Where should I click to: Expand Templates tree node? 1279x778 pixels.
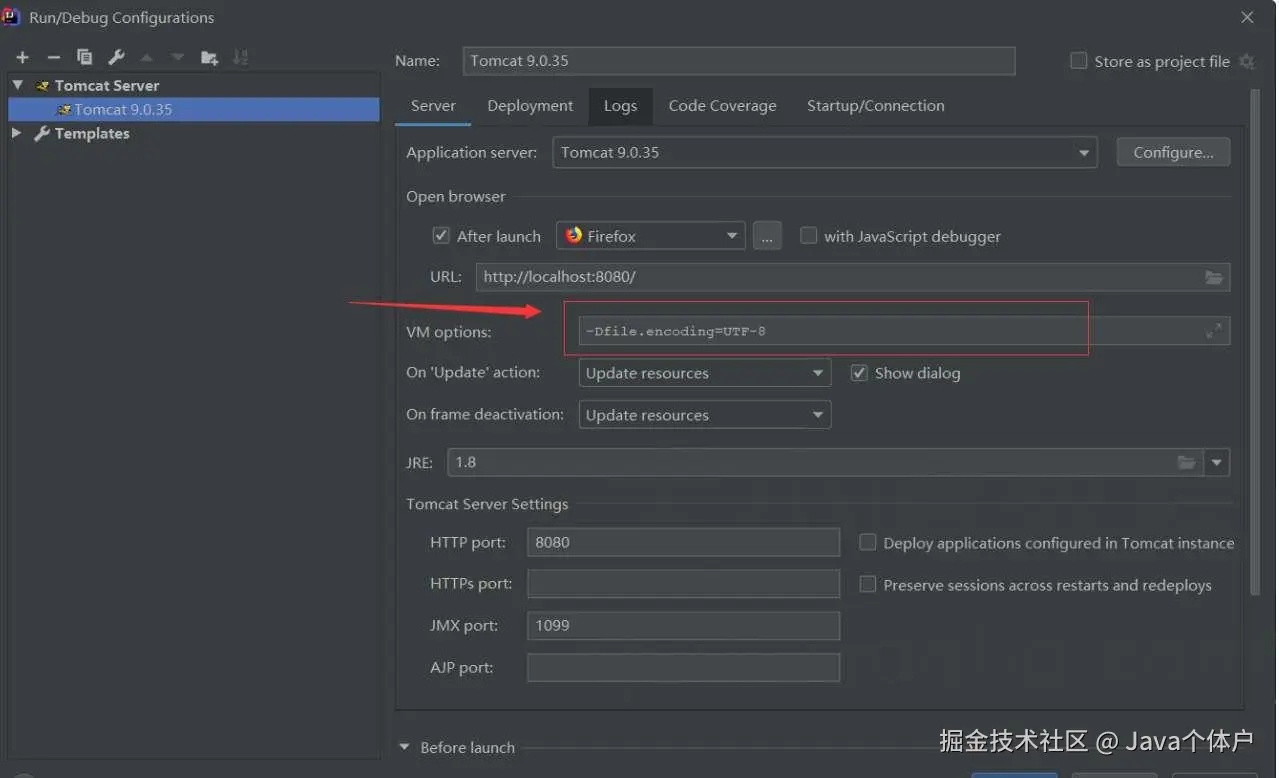[17, 133]
